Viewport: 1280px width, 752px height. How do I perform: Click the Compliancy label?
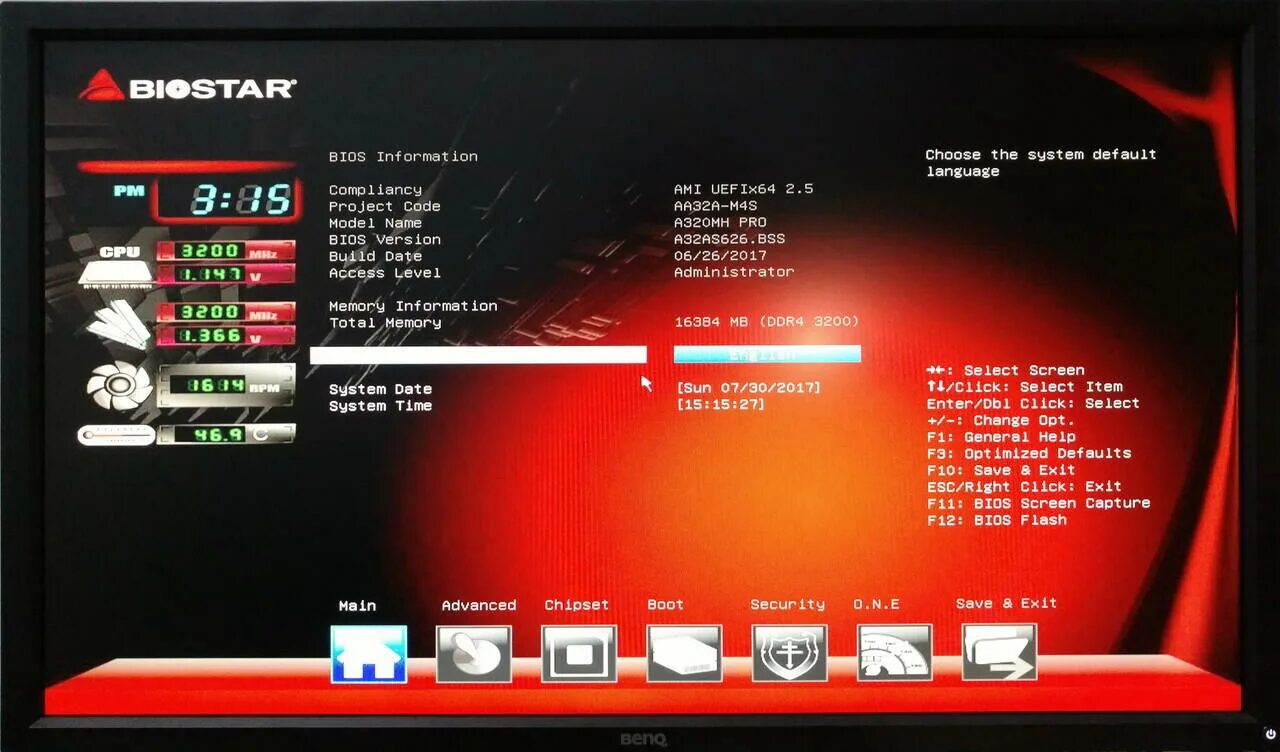(375, 190)
